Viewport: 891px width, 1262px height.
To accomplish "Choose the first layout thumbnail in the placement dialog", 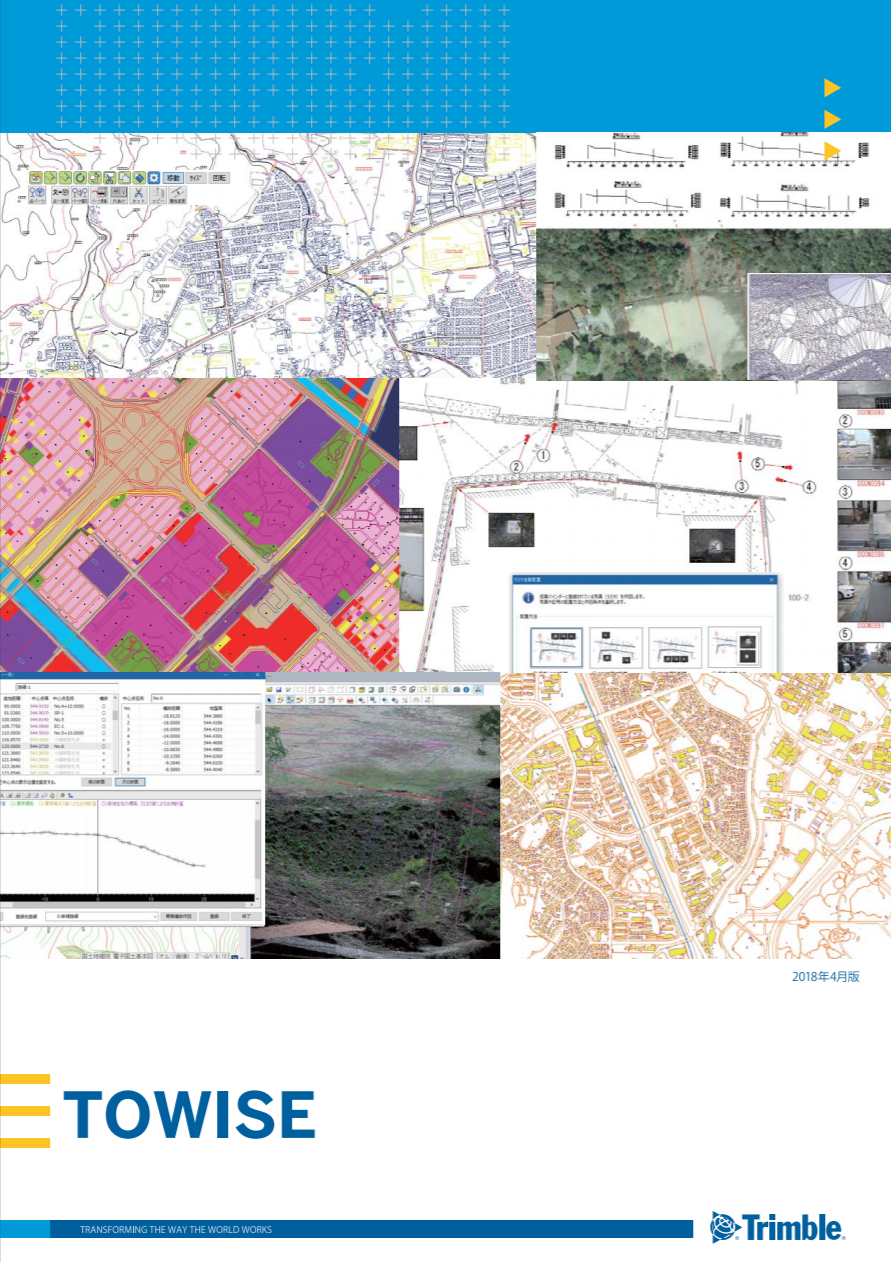I will coord(557,648).
